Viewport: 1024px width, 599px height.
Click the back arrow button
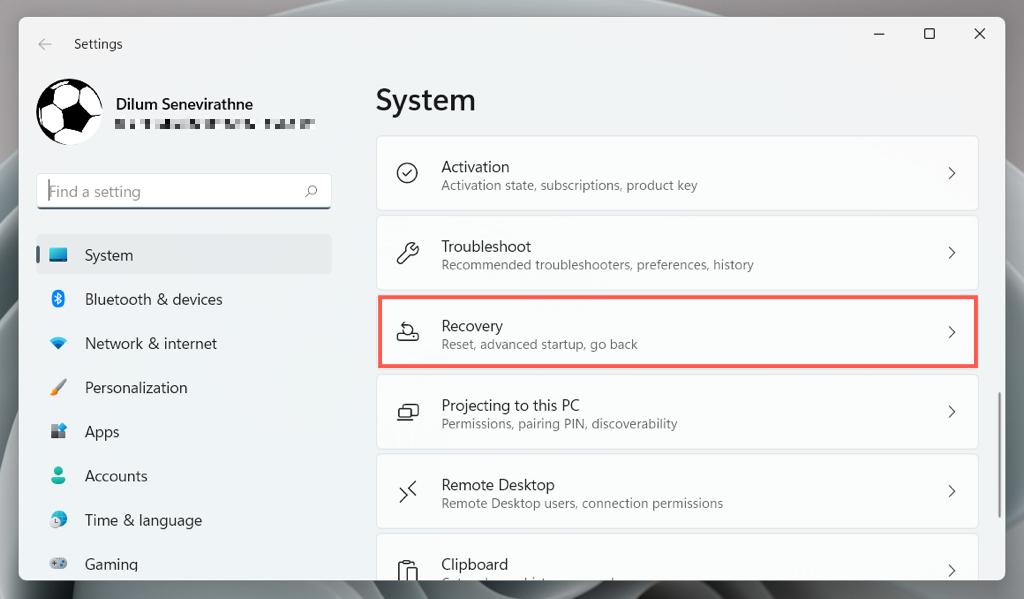[44, 44]
